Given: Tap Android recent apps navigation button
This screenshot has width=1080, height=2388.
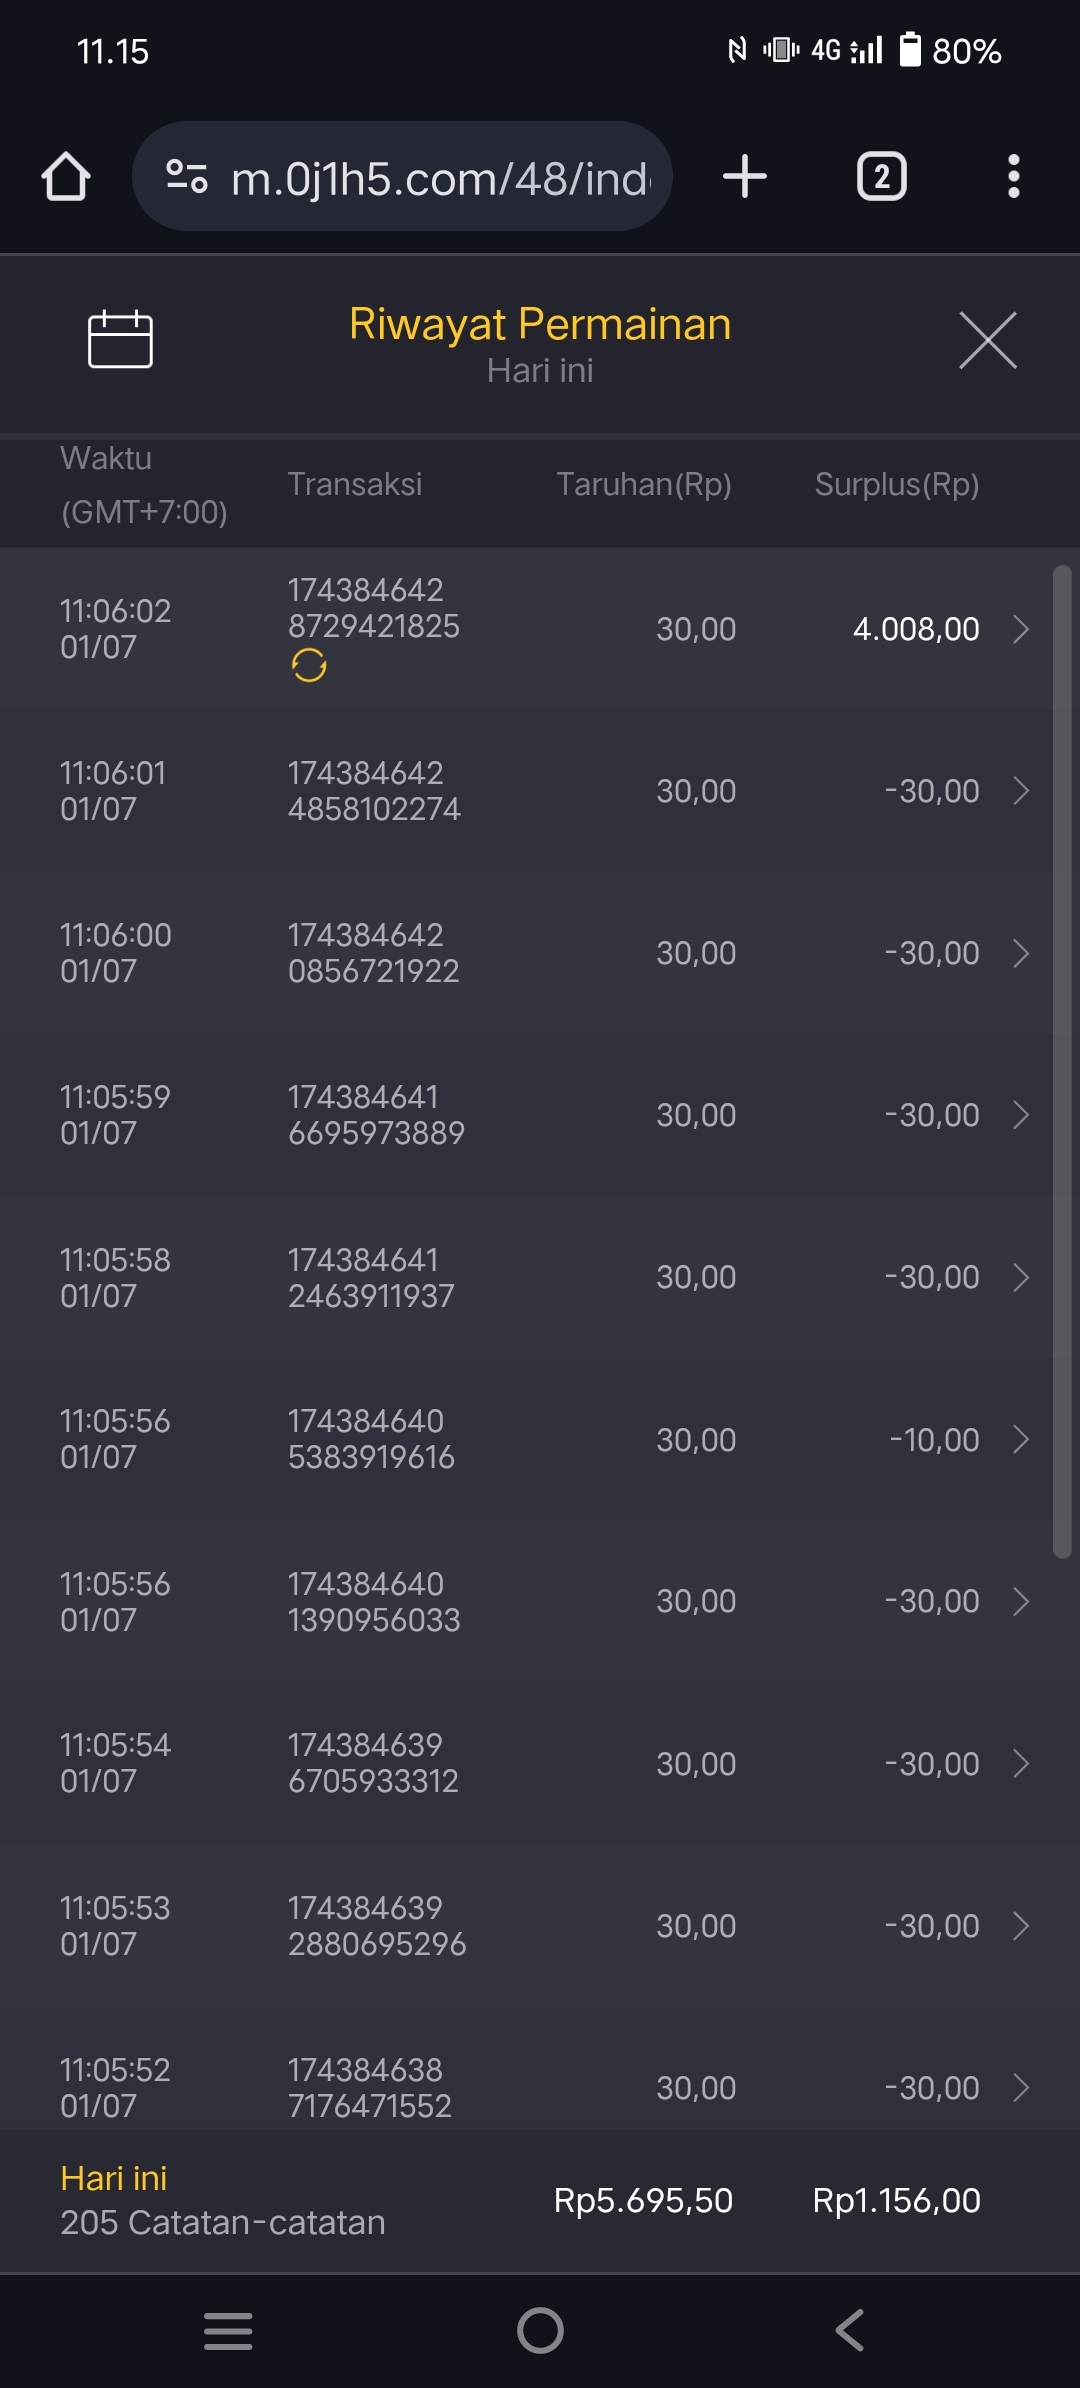Looking at the screenshot, I should point(228,2331).
